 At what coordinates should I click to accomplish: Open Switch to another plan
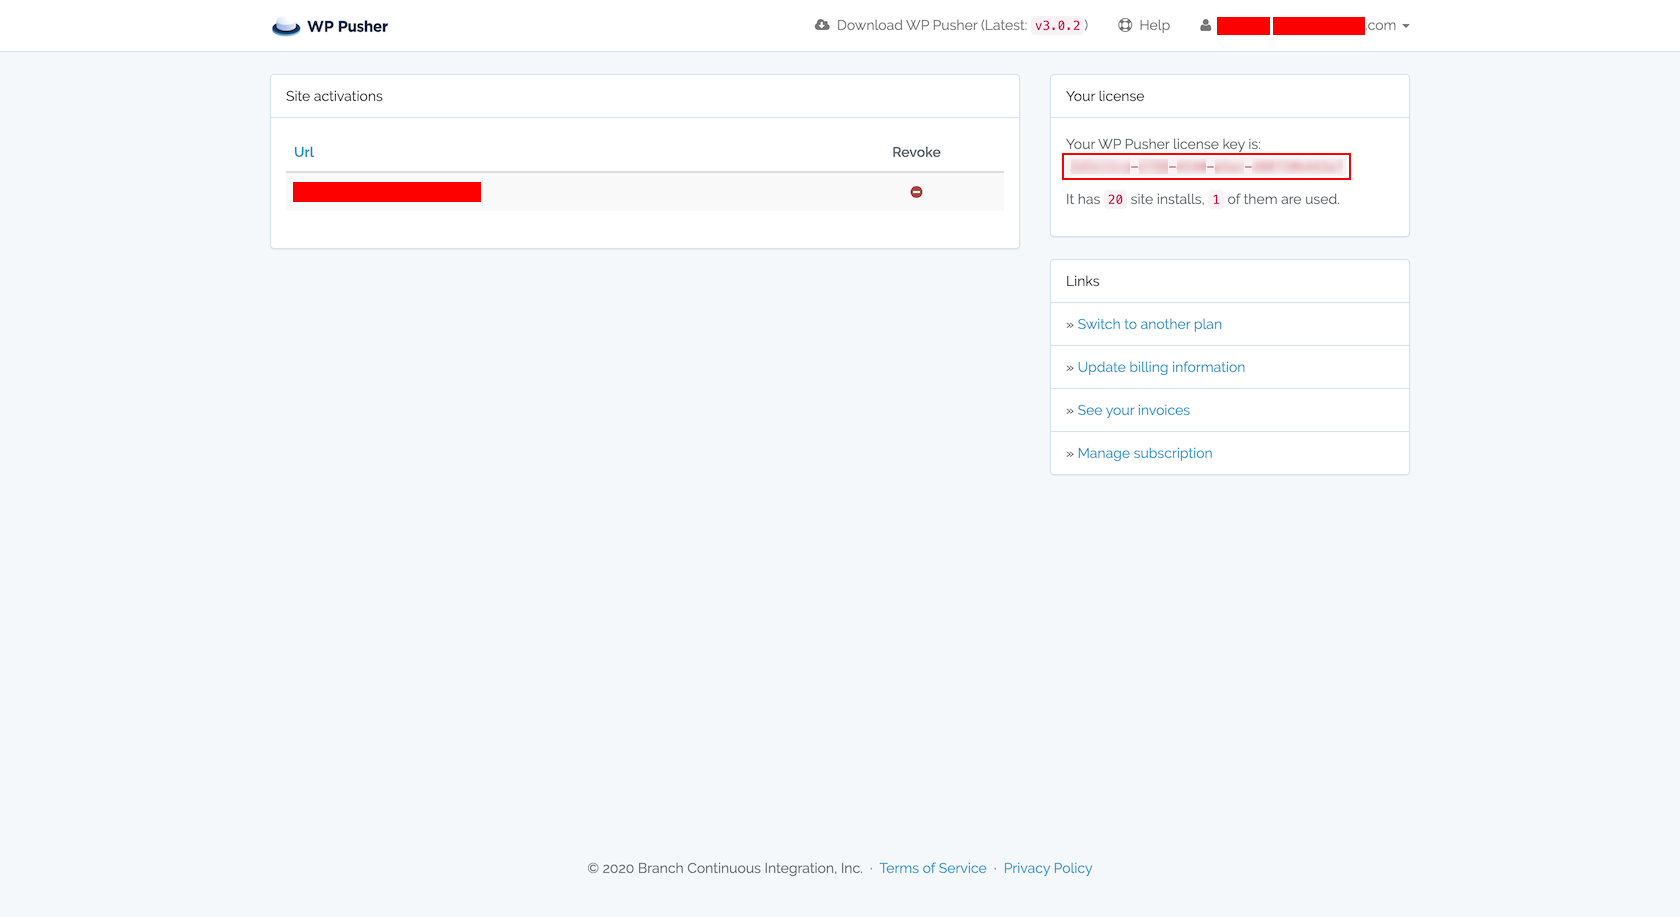(x=1149, y=324)
